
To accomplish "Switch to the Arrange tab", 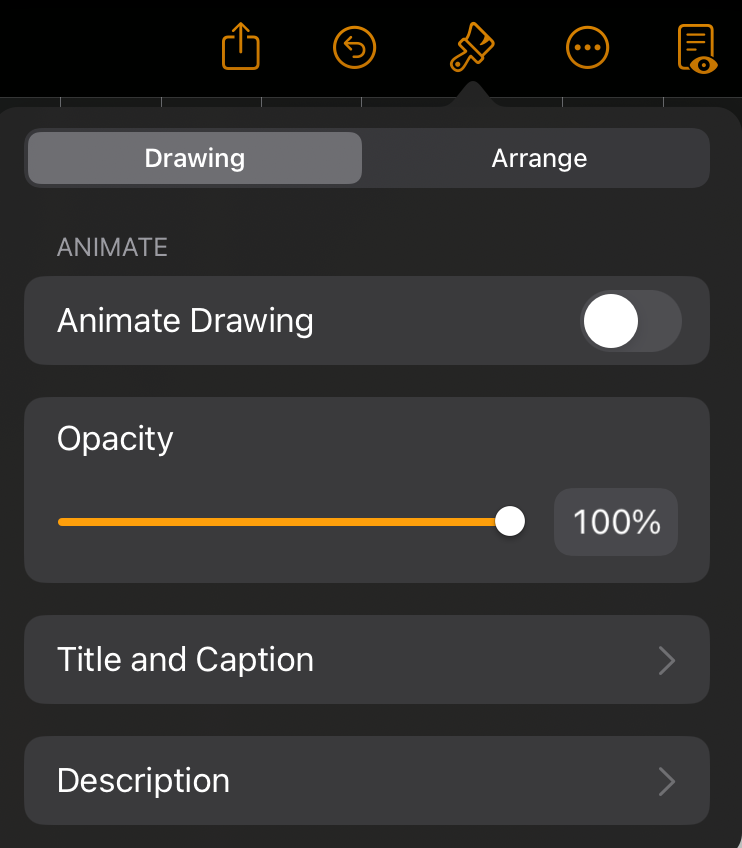I will point(539,158).
